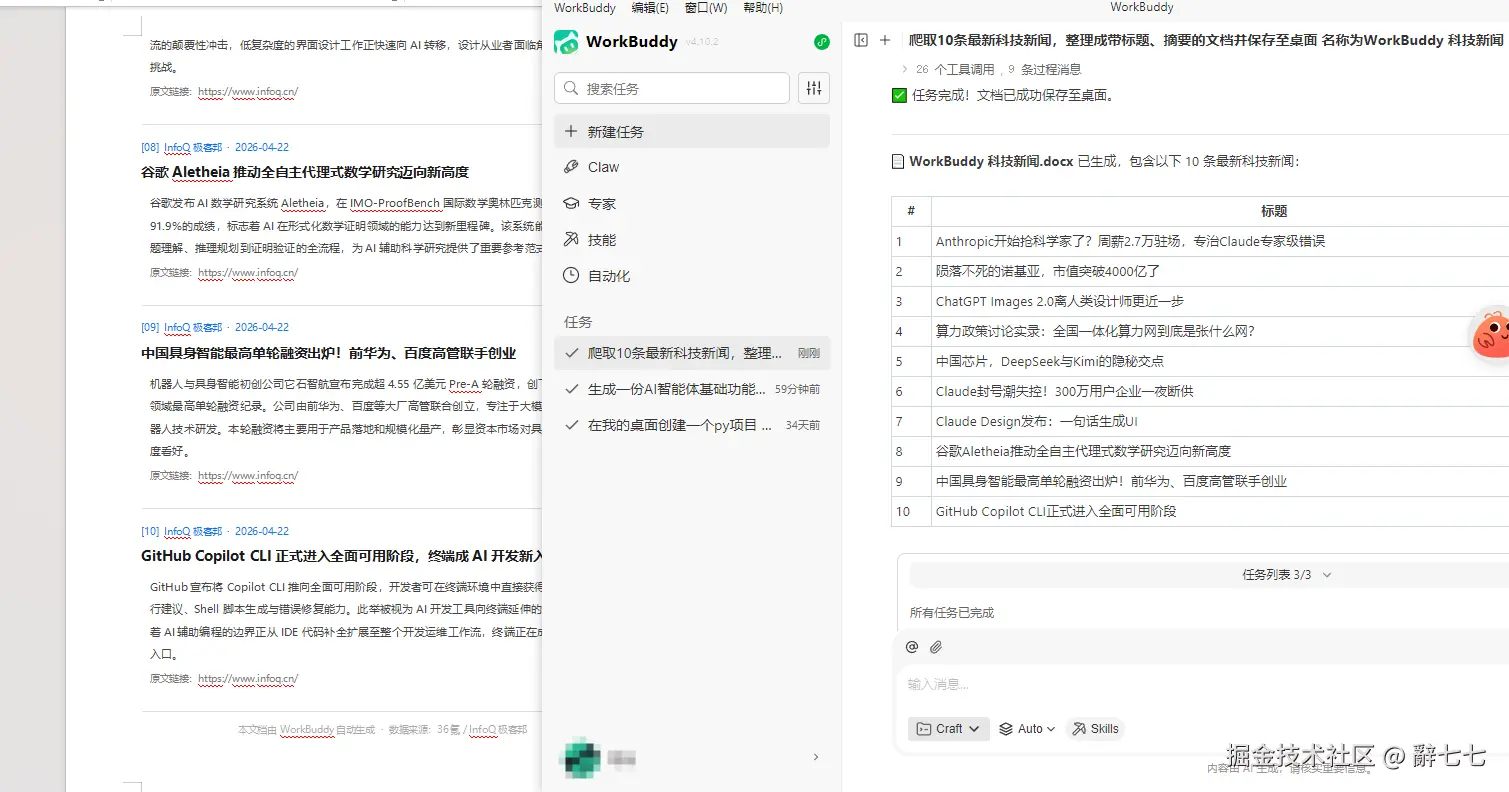Open the 帮助(H) menu
Image resolution: width=1509 pixels, height=792 pixels.
point(763,8)
